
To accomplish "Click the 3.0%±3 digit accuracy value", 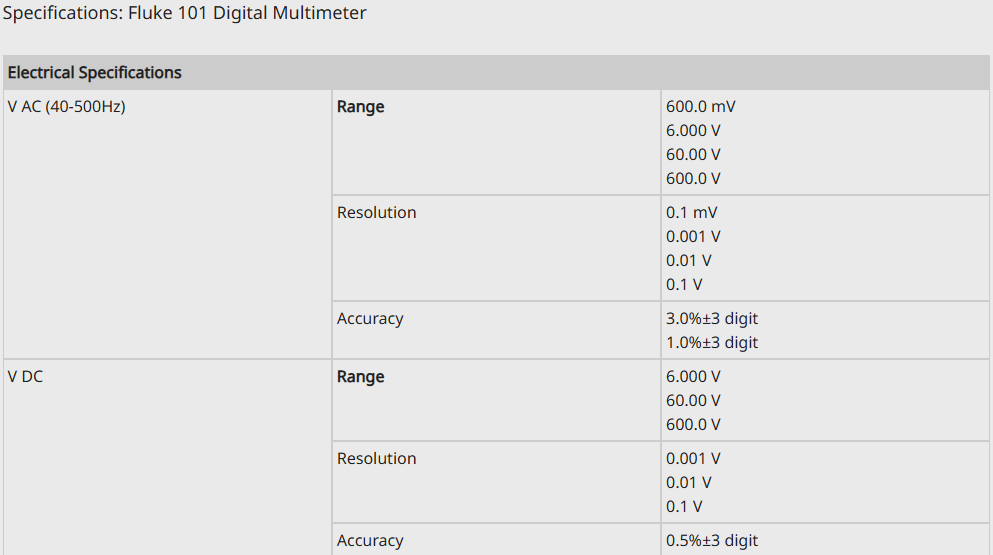I will coord(712,319).
